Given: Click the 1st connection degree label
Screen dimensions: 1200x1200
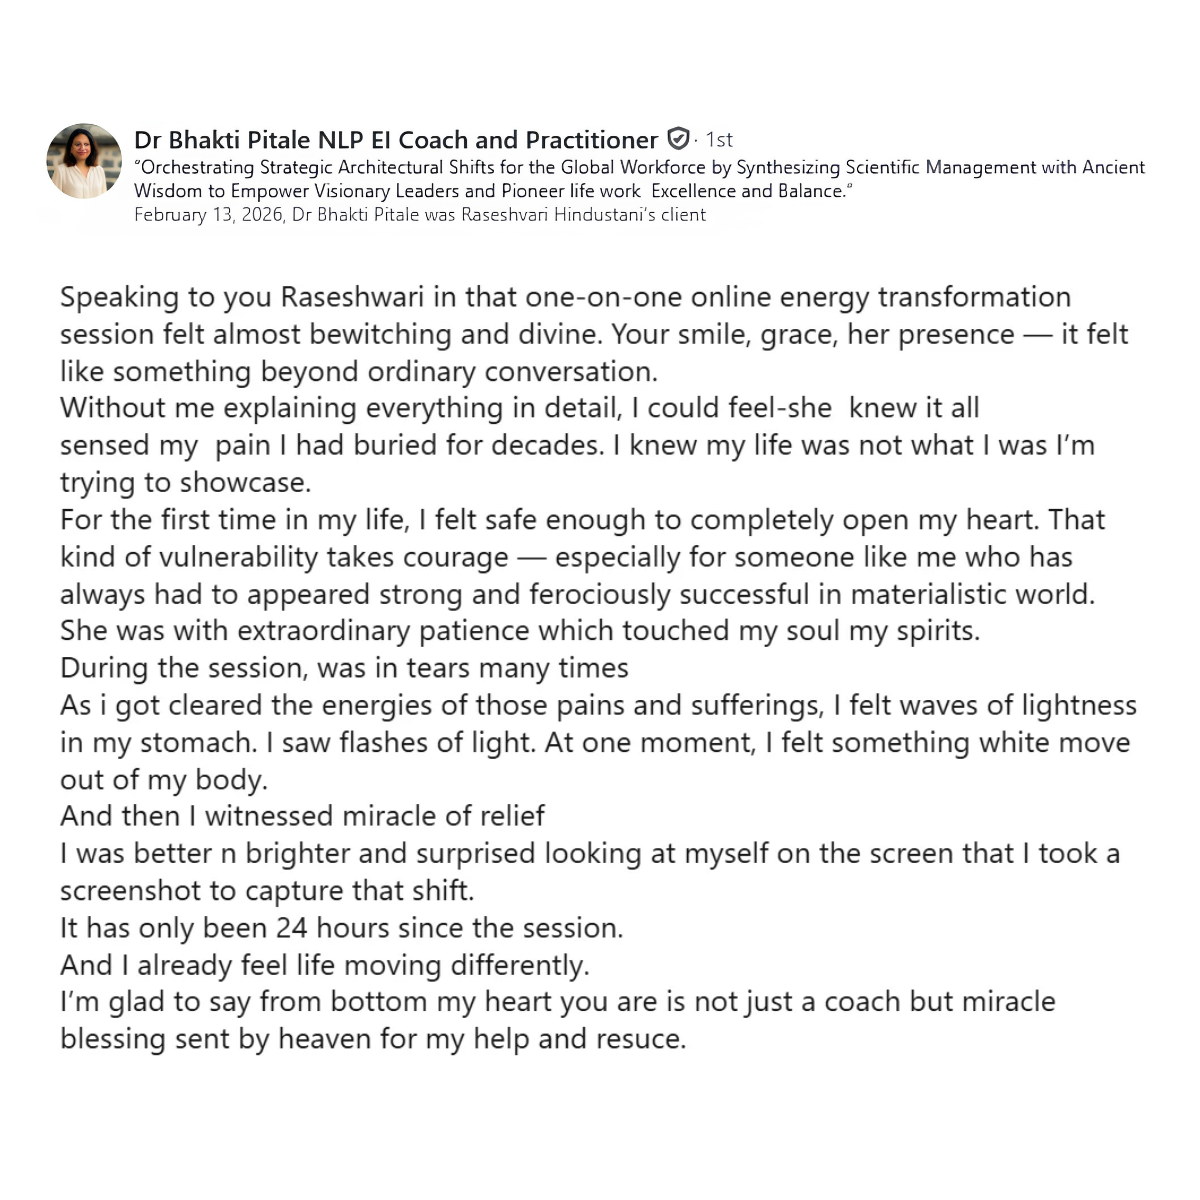Looking at the screenshot, I should click(x=719, y=139).
